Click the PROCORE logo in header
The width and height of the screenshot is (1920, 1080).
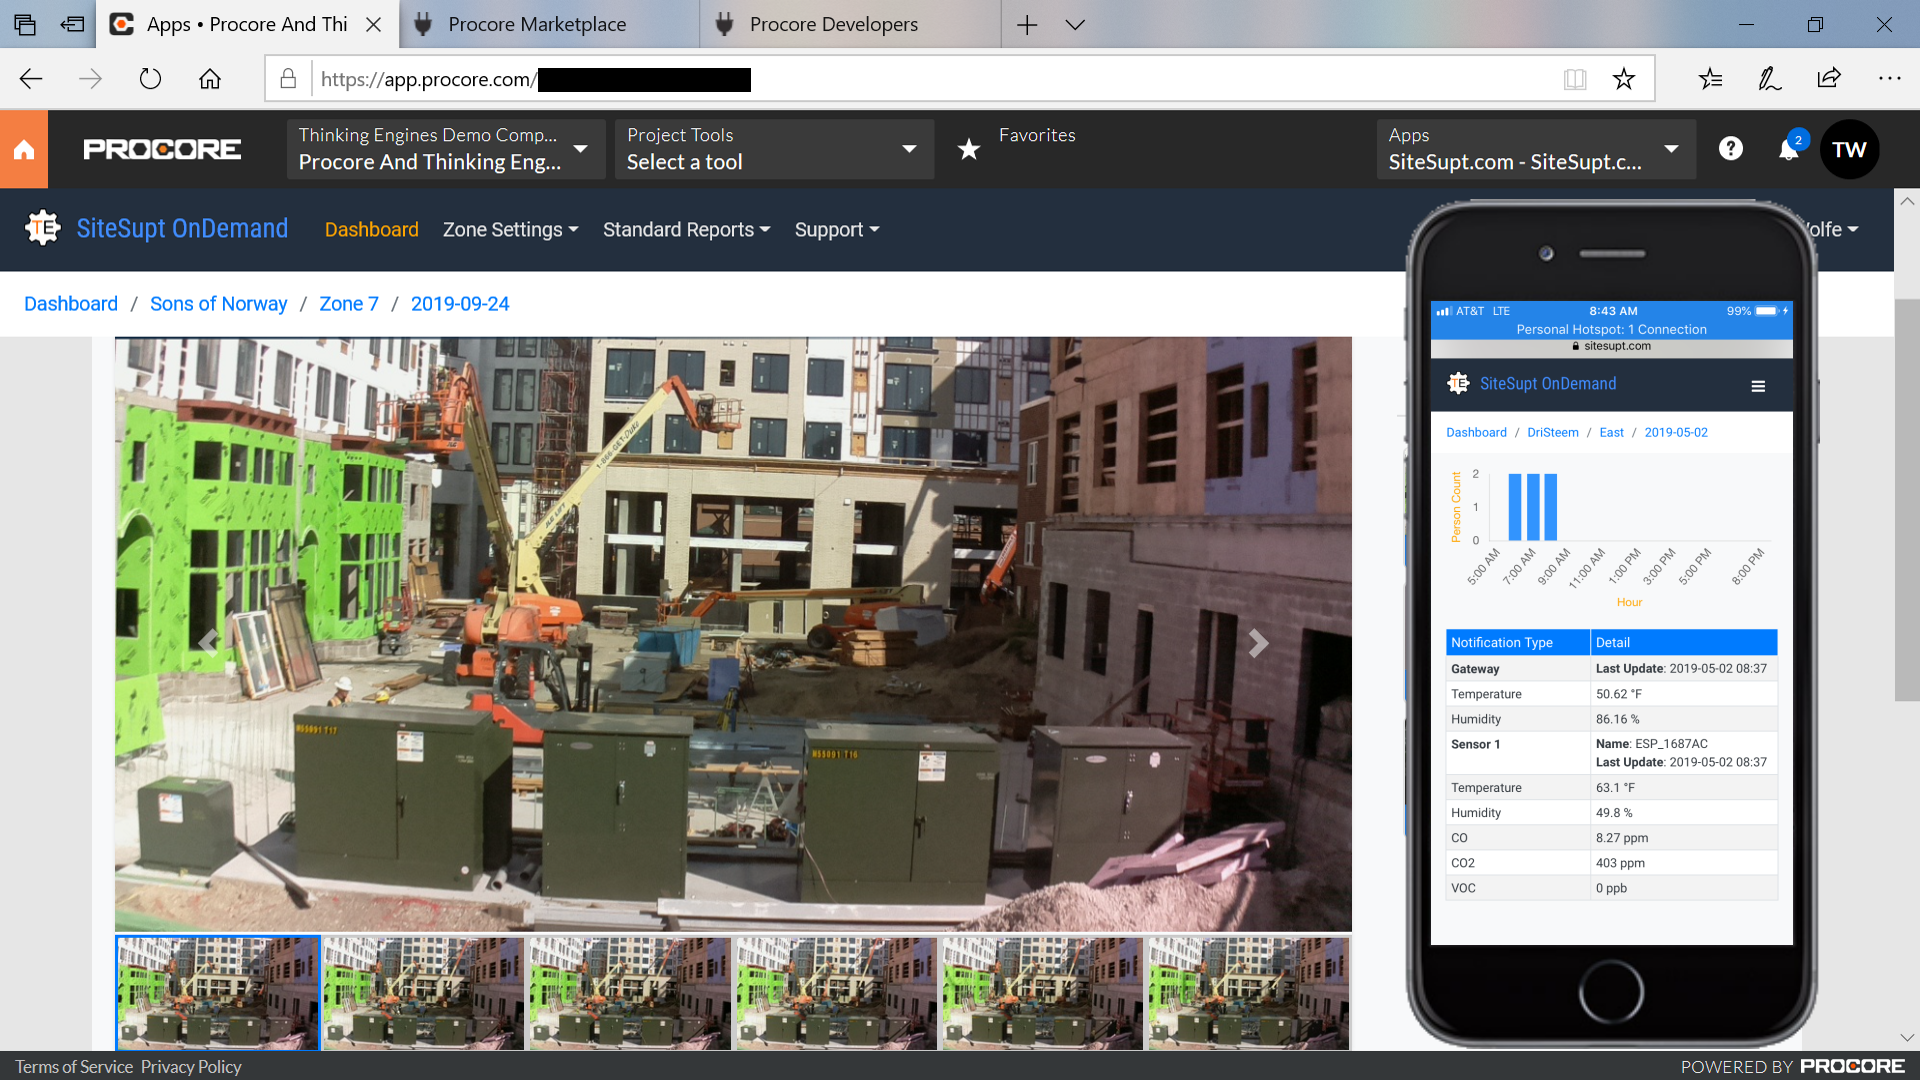(x=162, y=149)
